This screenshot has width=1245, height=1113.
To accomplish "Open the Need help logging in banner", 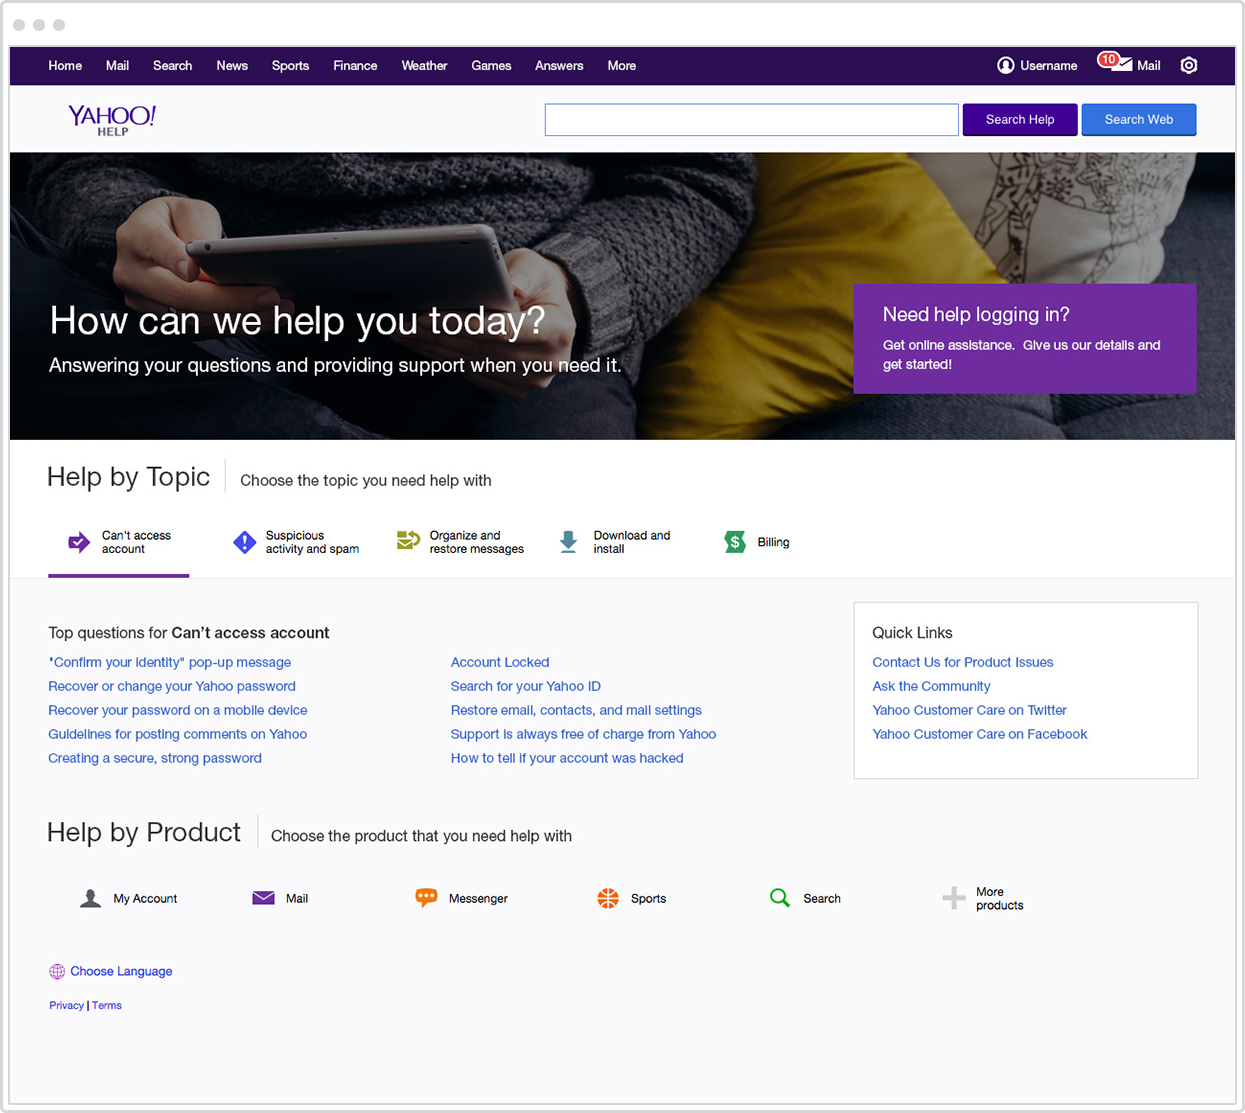I will click(x=1025, y=338).
